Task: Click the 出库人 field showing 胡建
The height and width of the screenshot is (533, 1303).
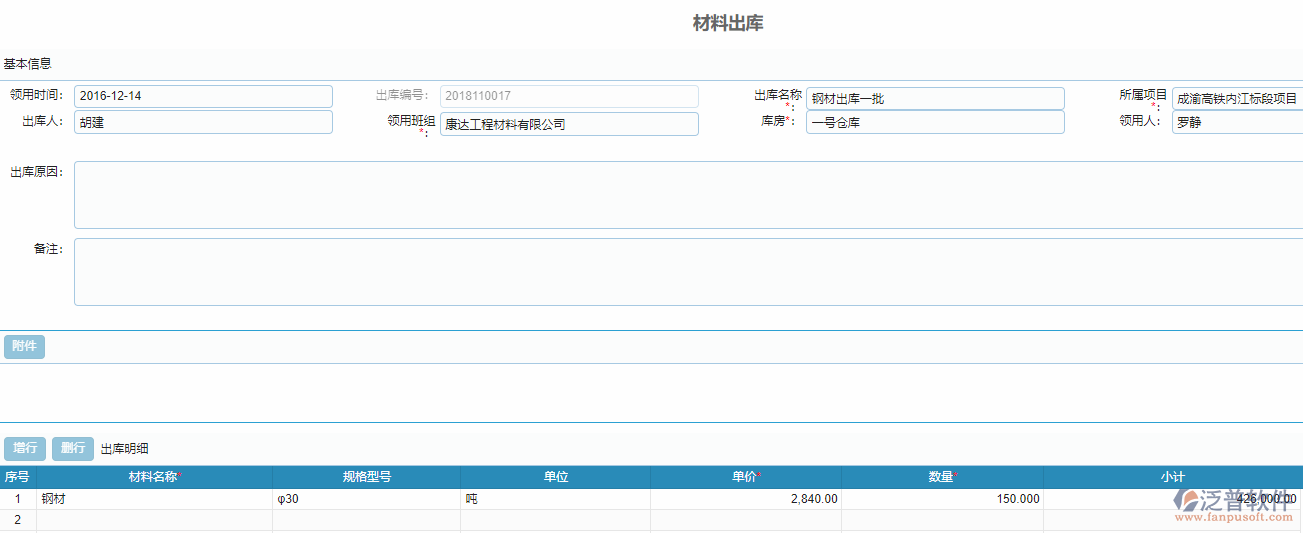Action: tap(203, 122)
